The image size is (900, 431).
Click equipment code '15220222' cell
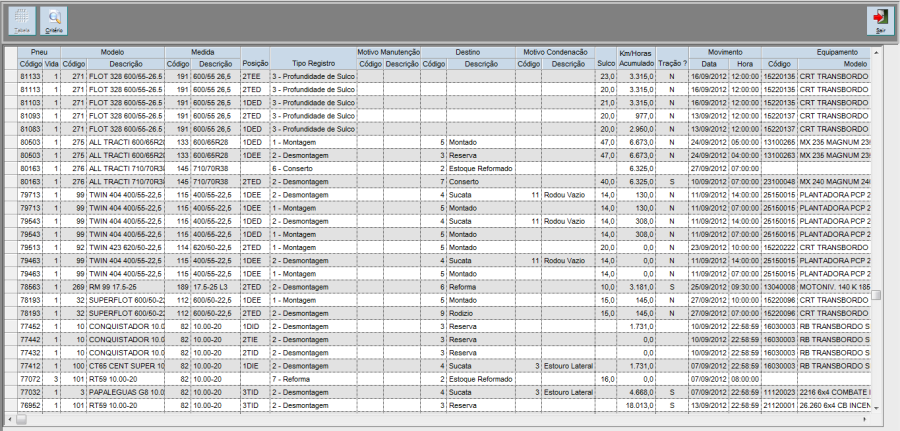point(779,248)
